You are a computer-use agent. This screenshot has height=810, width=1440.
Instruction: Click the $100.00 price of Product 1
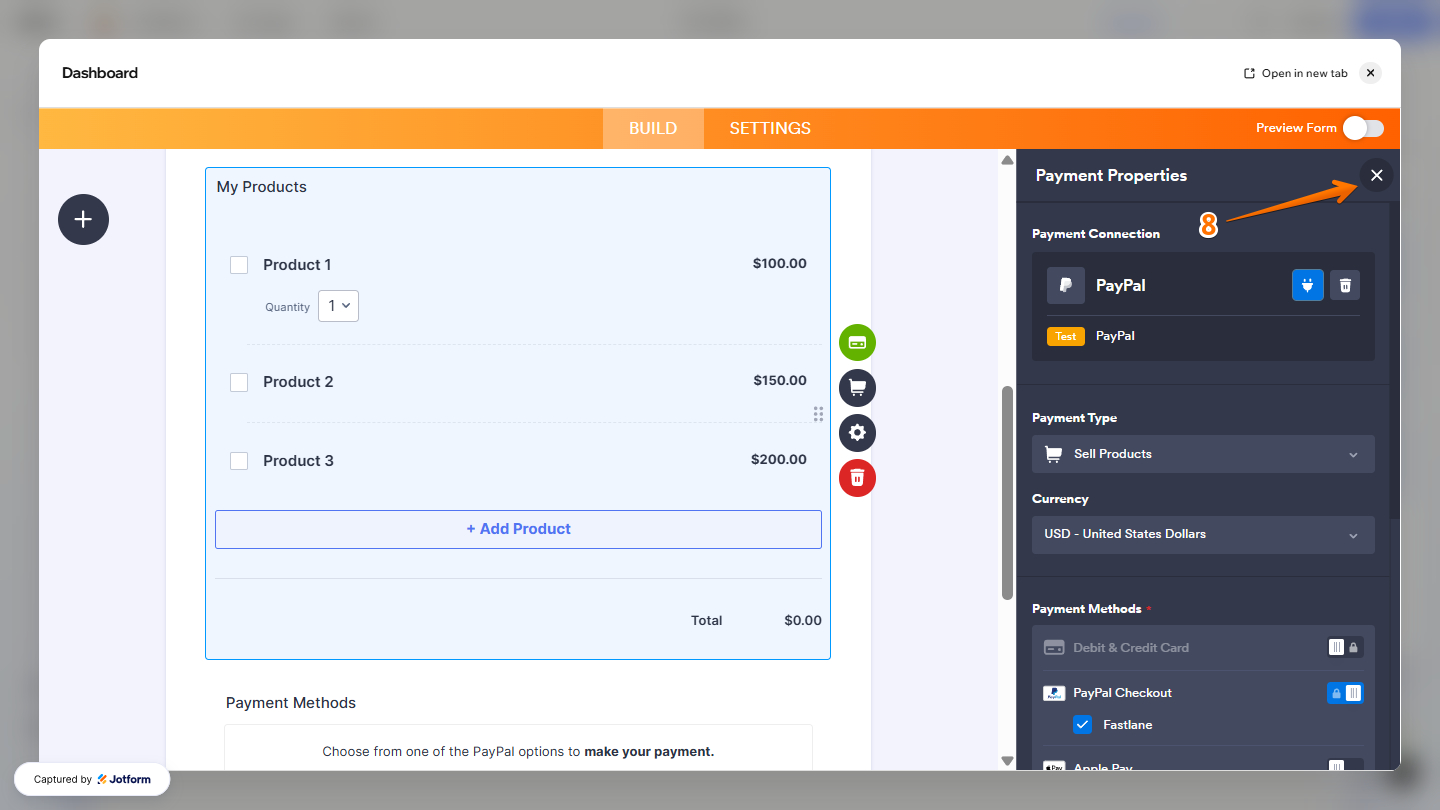coord(780,264)
